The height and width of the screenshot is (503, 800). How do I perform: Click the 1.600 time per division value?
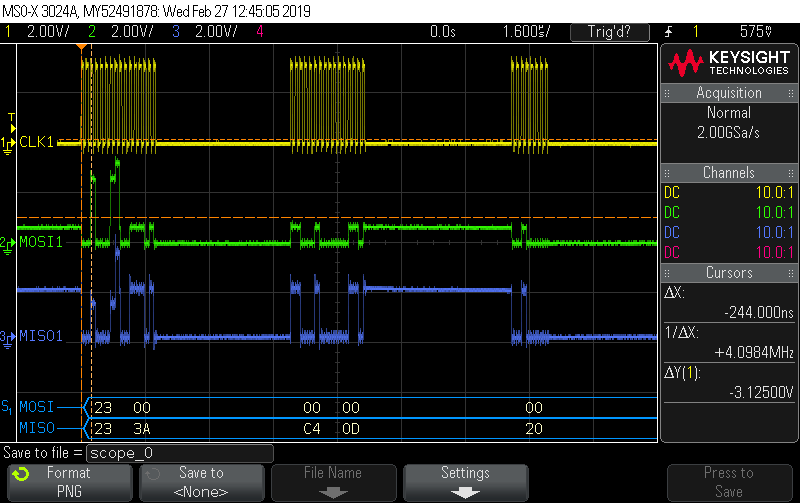pyautogui.click(x=527, y=32)
